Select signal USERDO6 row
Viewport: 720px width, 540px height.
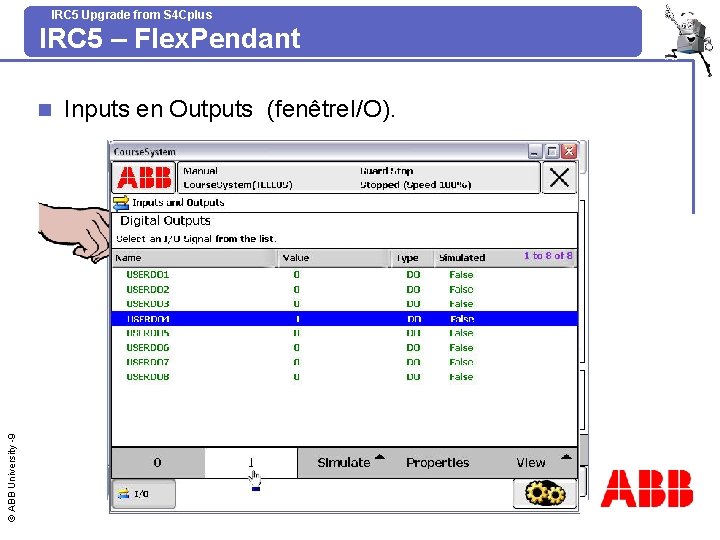point(344,348)
